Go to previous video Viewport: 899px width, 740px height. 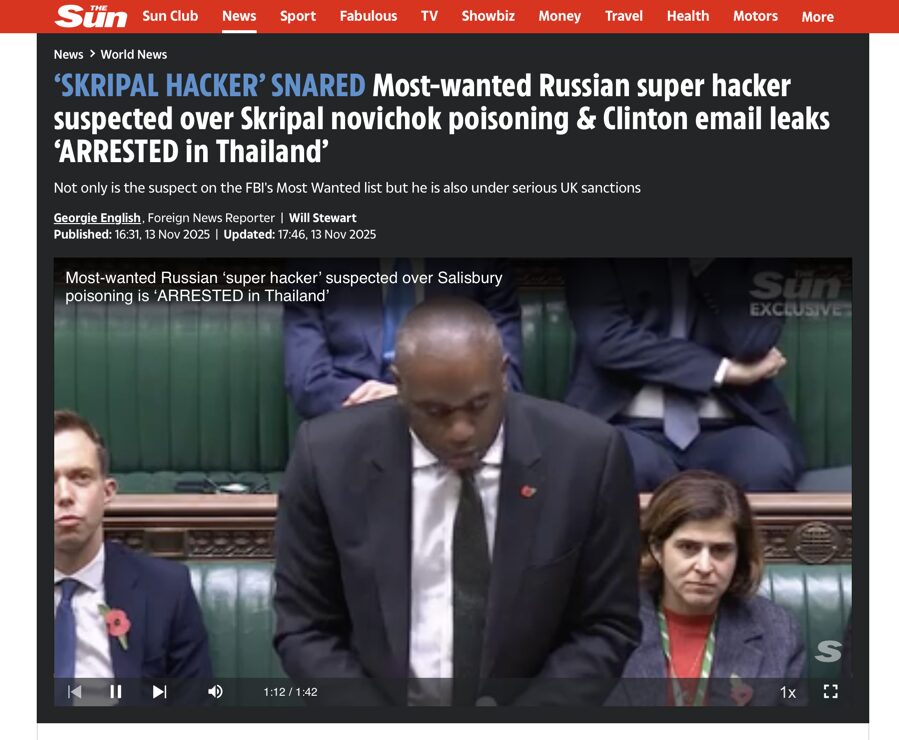click(x=75, y=692)
